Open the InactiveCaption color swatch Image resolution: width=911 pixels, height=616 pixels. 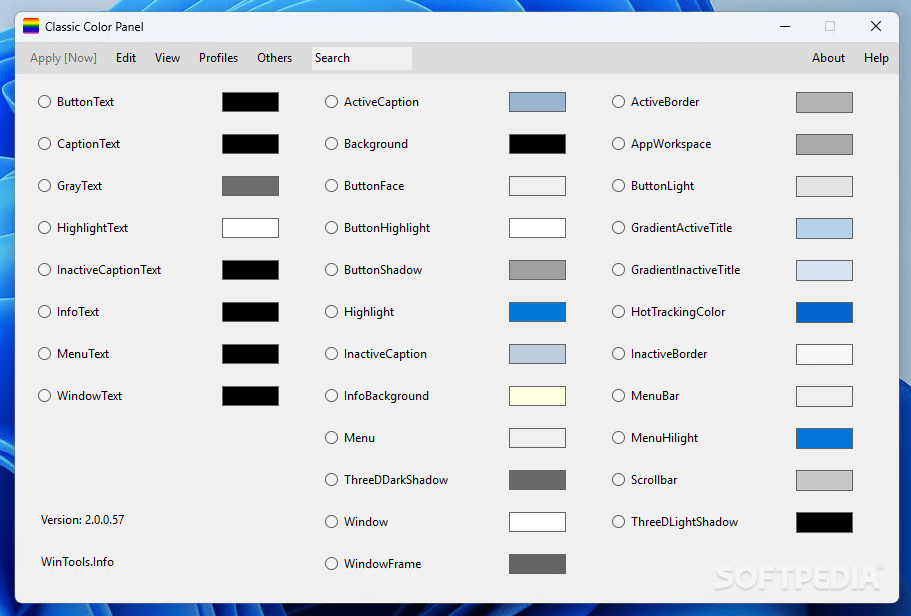[x=537, y=354]
